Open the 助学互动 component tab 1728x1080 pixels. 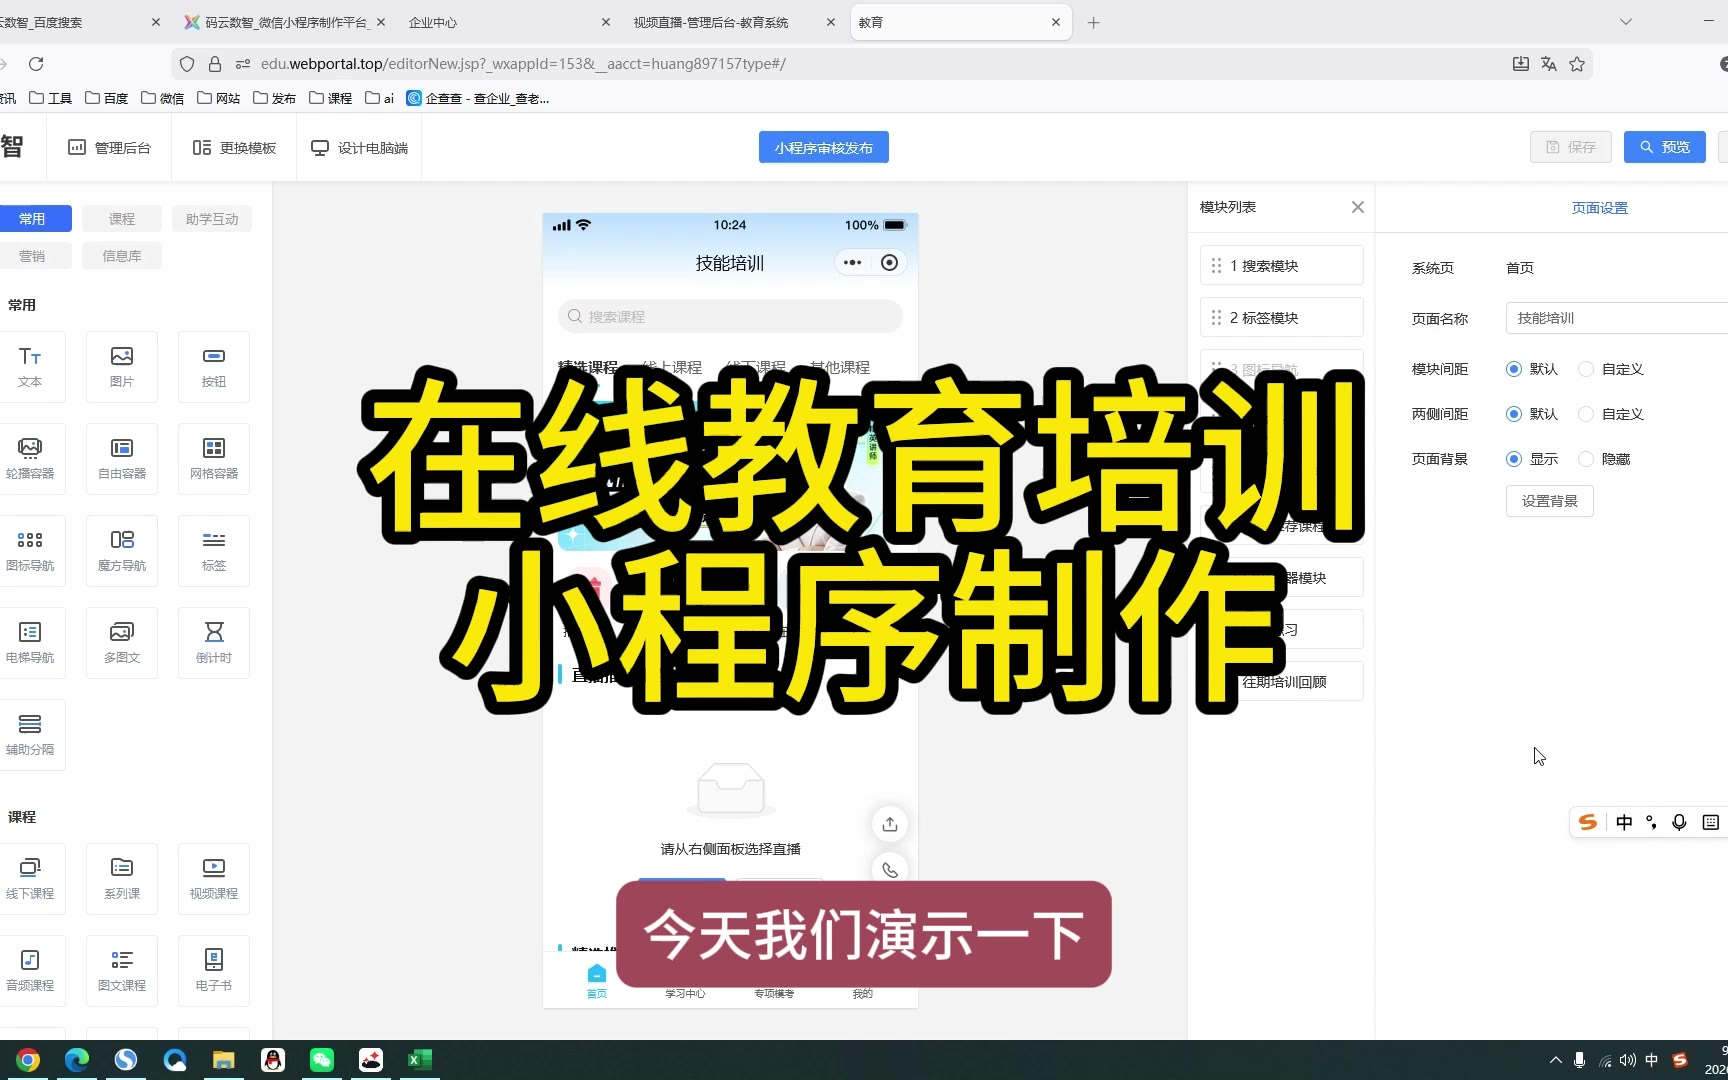click(212, 219)
